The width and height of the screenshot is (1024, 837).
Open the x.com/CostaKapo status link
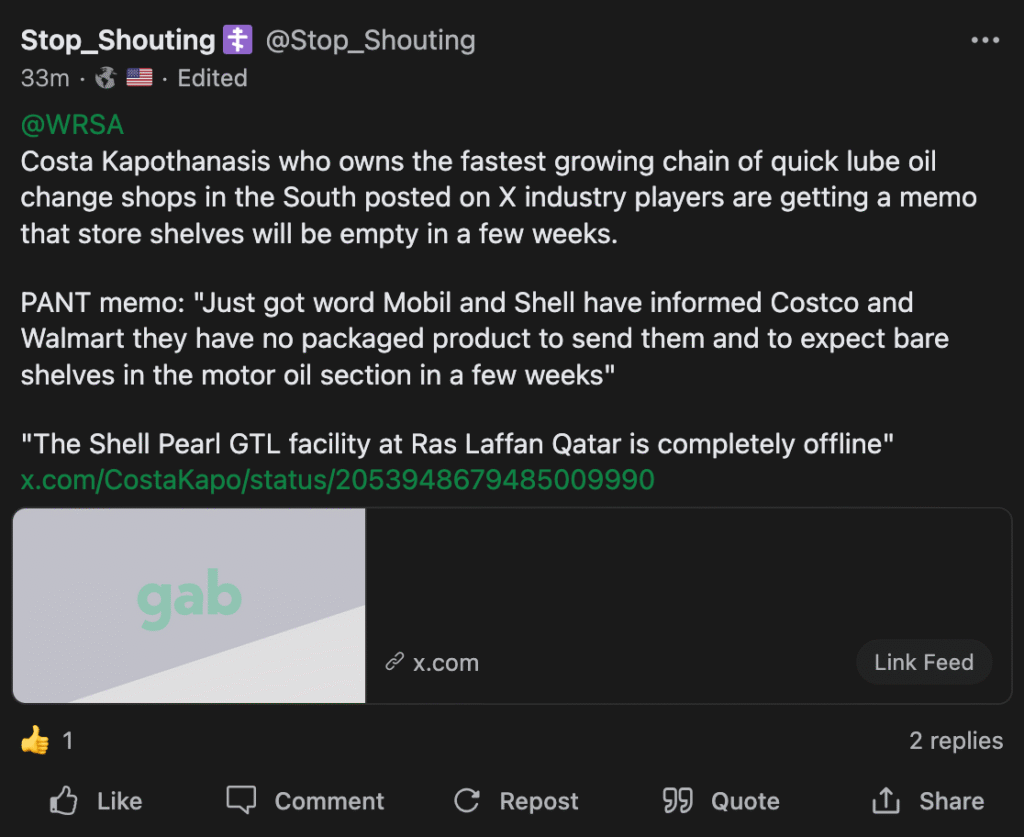[337, 480]
